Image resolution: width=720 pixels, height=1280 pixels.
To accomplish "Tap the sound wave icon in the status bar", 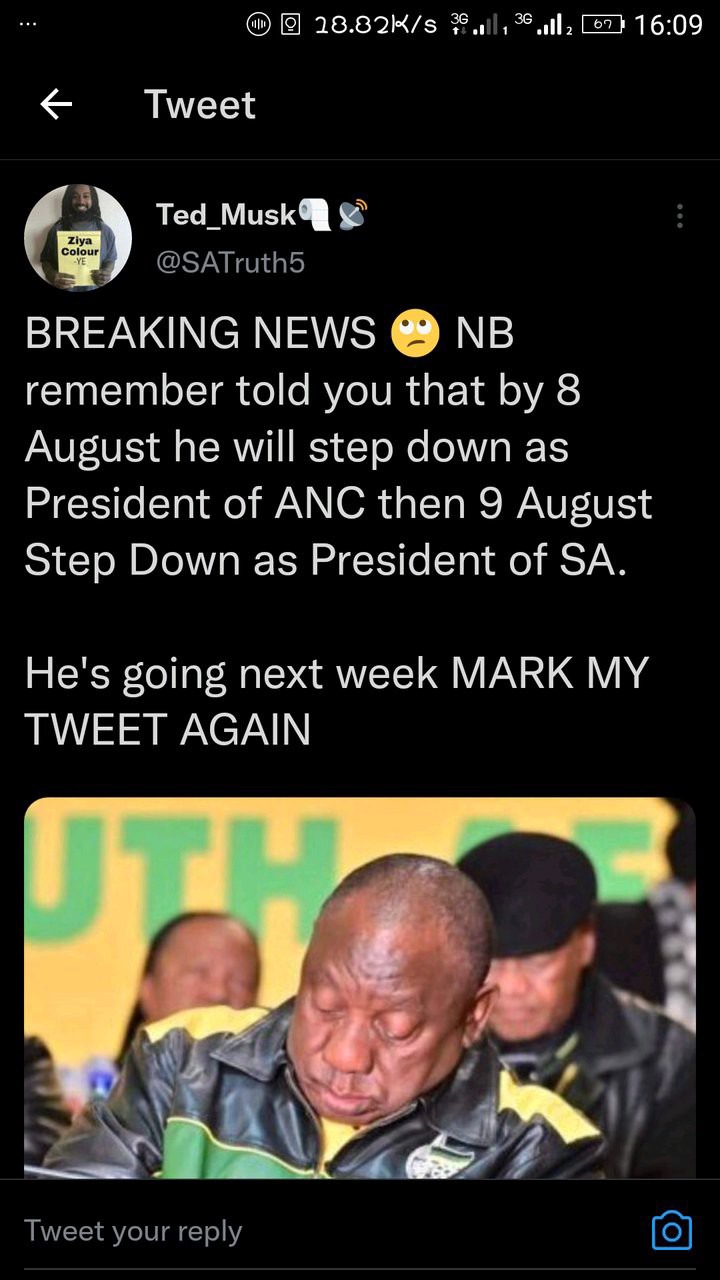I will (258, 25).
